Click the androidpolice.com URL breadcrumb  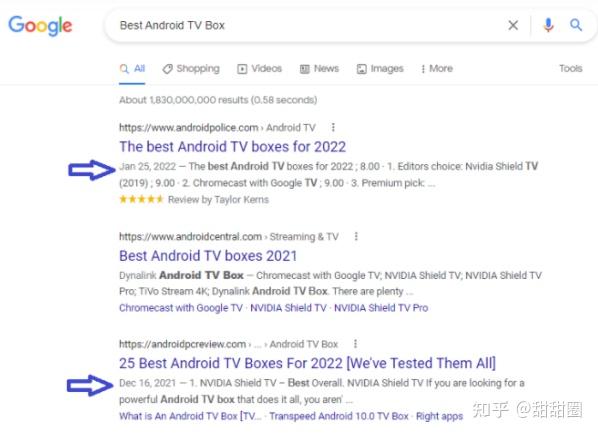coord(217,127)
